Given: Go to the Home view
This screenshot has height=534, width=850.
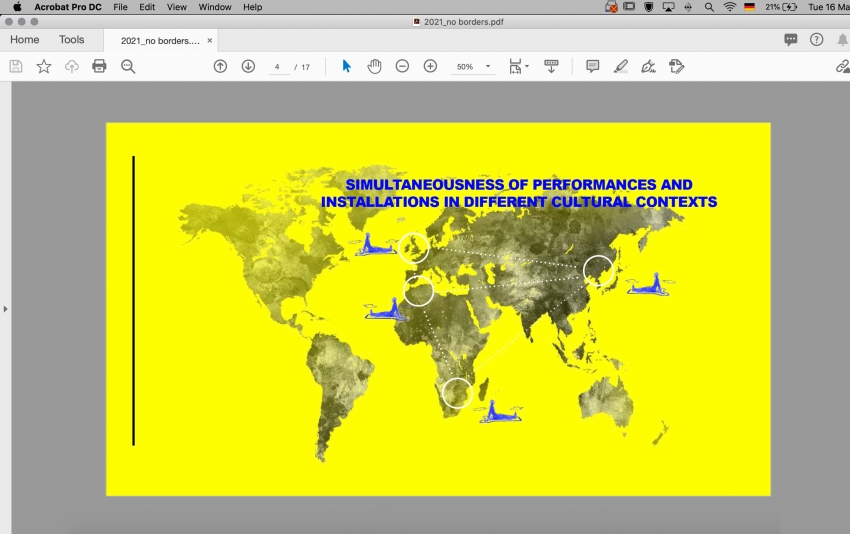Looking at the screenshot, I should click(25, 40).
